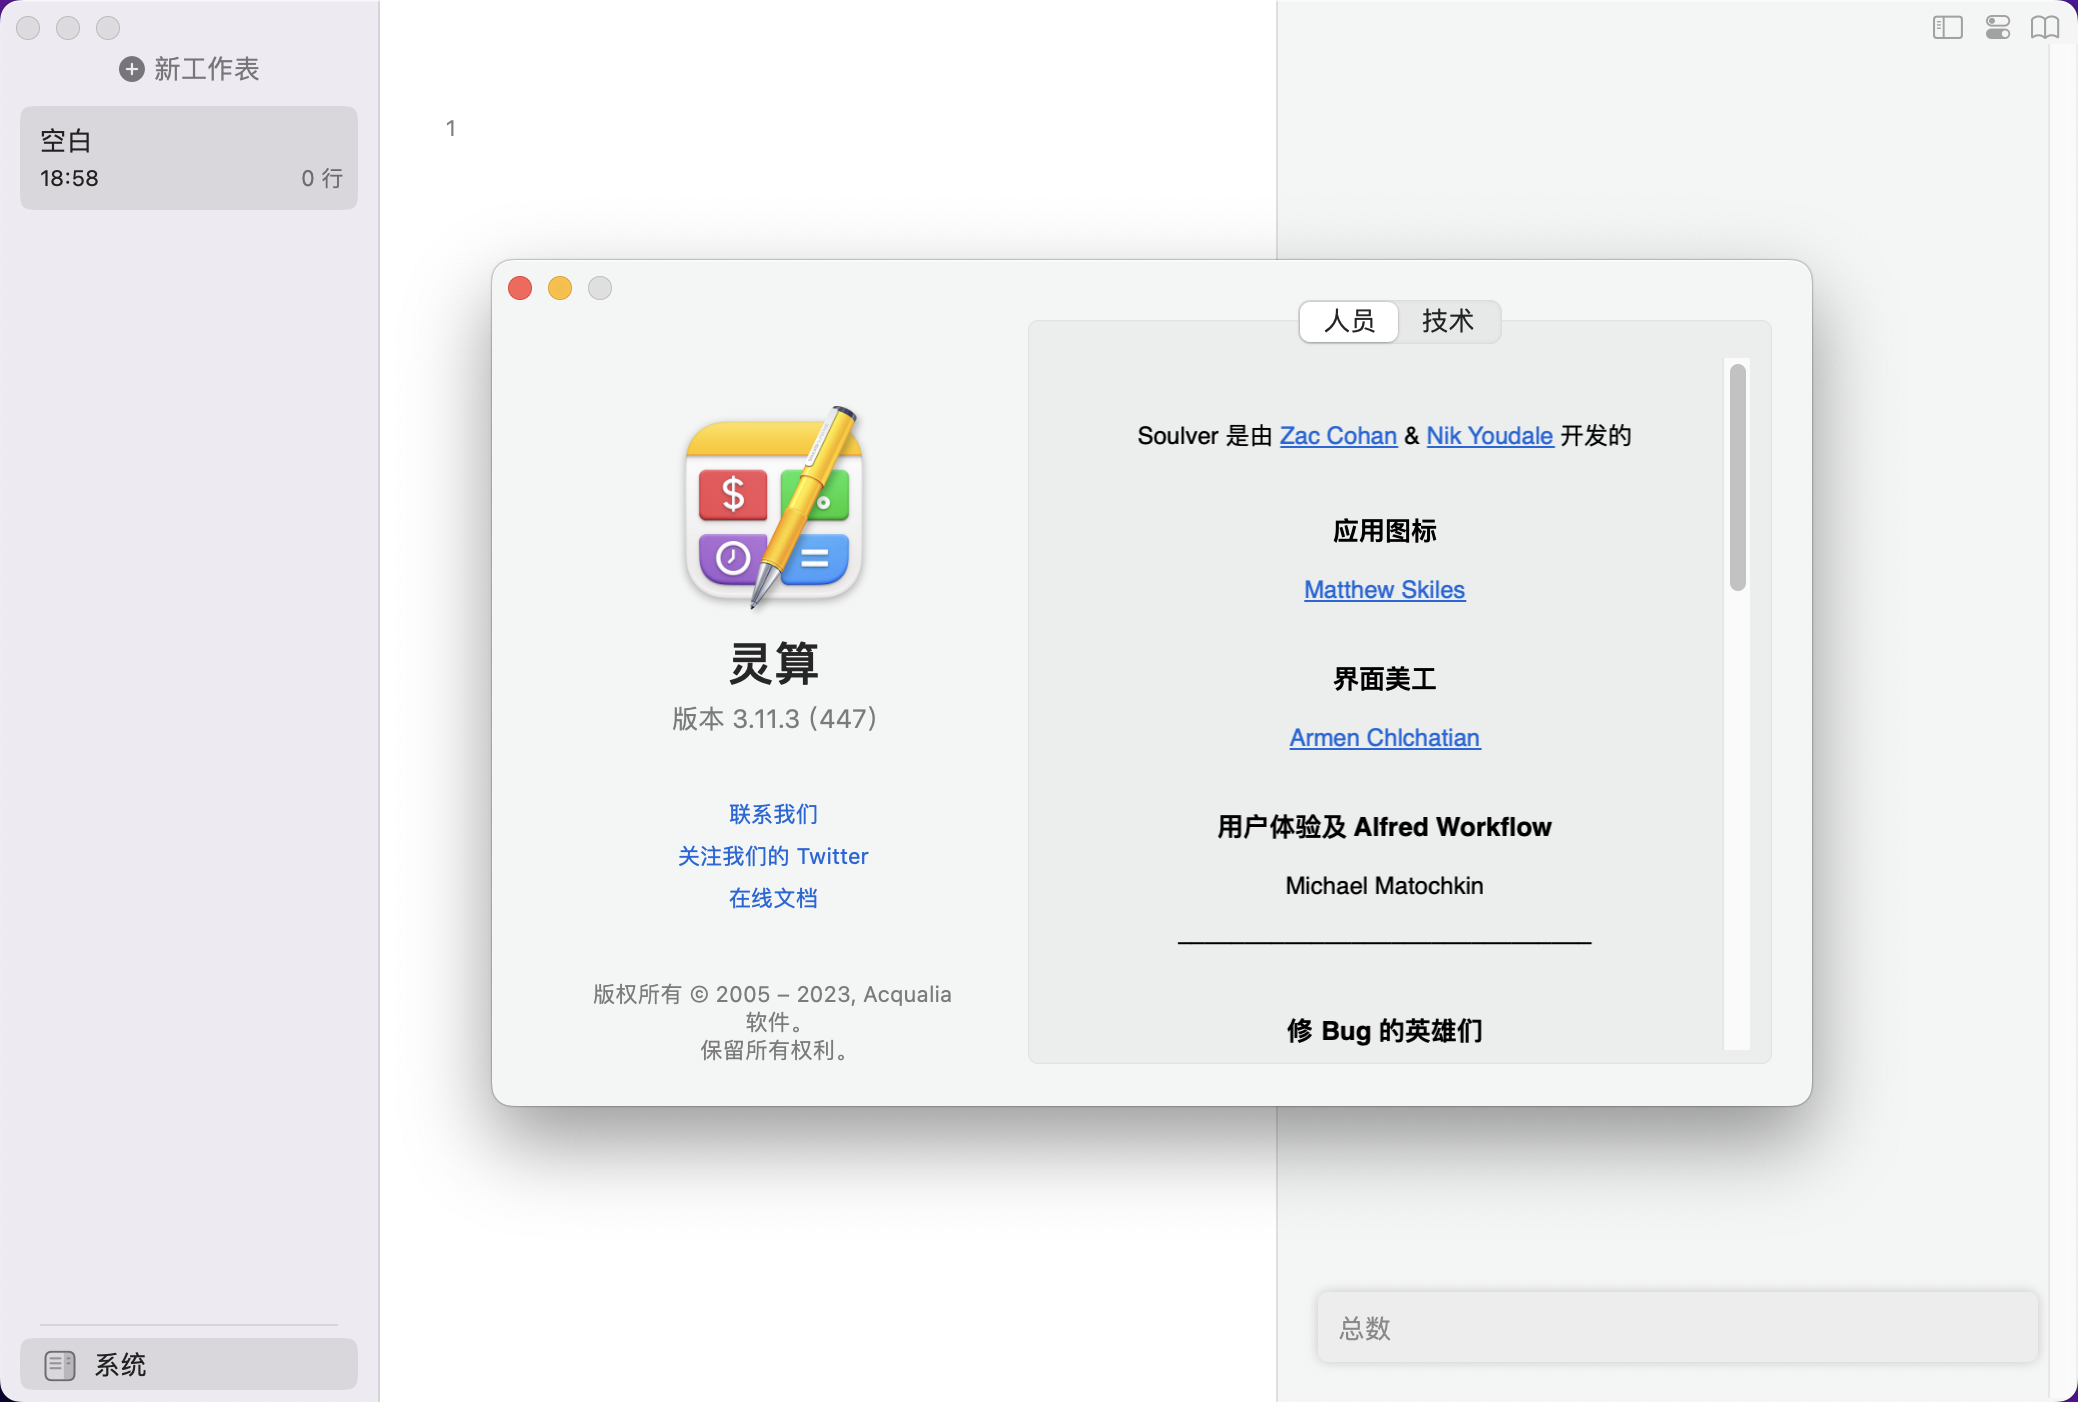Select the 空白 sheet in the sidebar
The width and height of the screenshot is (2078, 1402).
click(189, 158)
